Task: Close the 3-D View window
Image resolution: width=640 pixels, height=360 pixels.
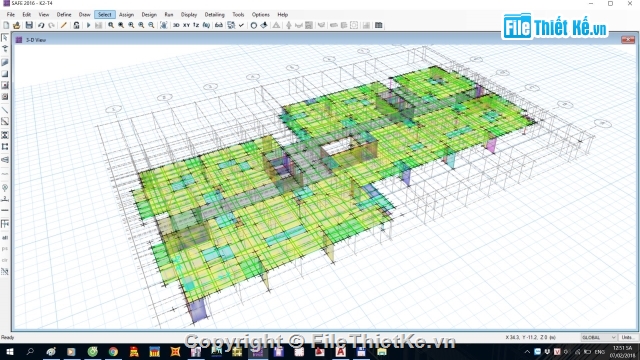Action: click(628, 40)
